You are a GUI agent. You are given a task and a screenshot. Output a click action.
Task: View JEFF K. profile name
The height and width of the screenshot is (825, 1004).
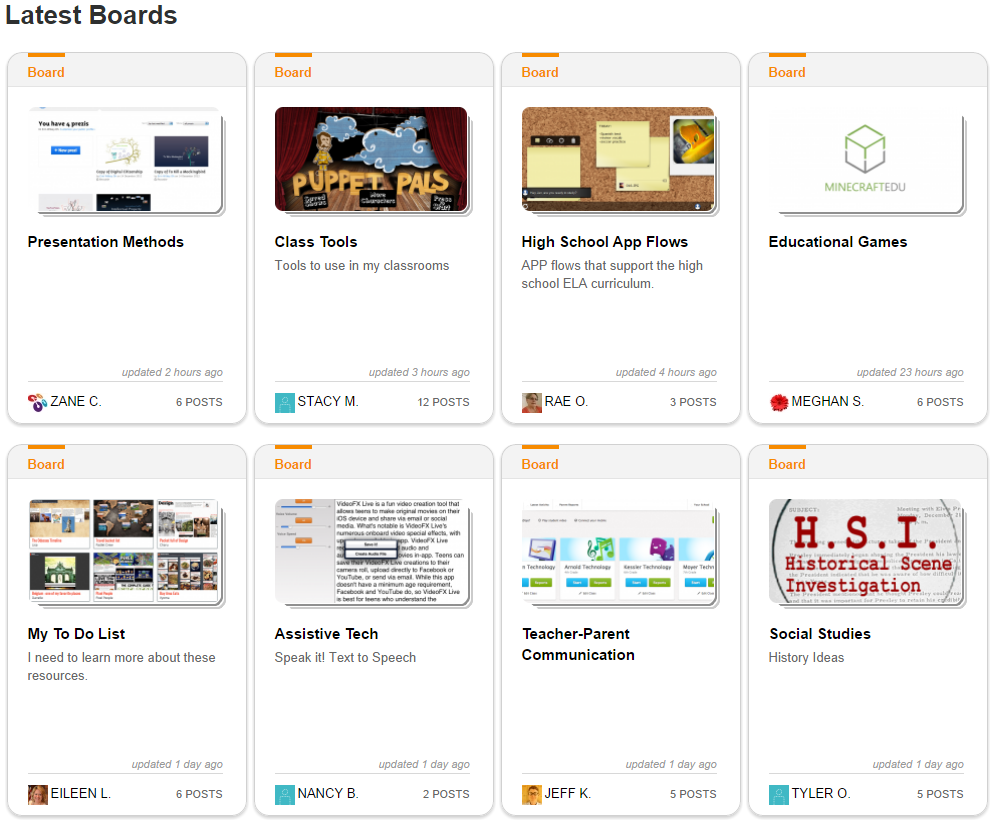[567, 794]
